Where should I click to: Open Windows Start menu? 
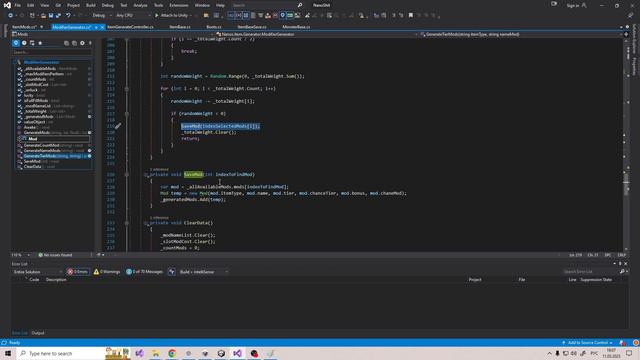tap(8, 353)
